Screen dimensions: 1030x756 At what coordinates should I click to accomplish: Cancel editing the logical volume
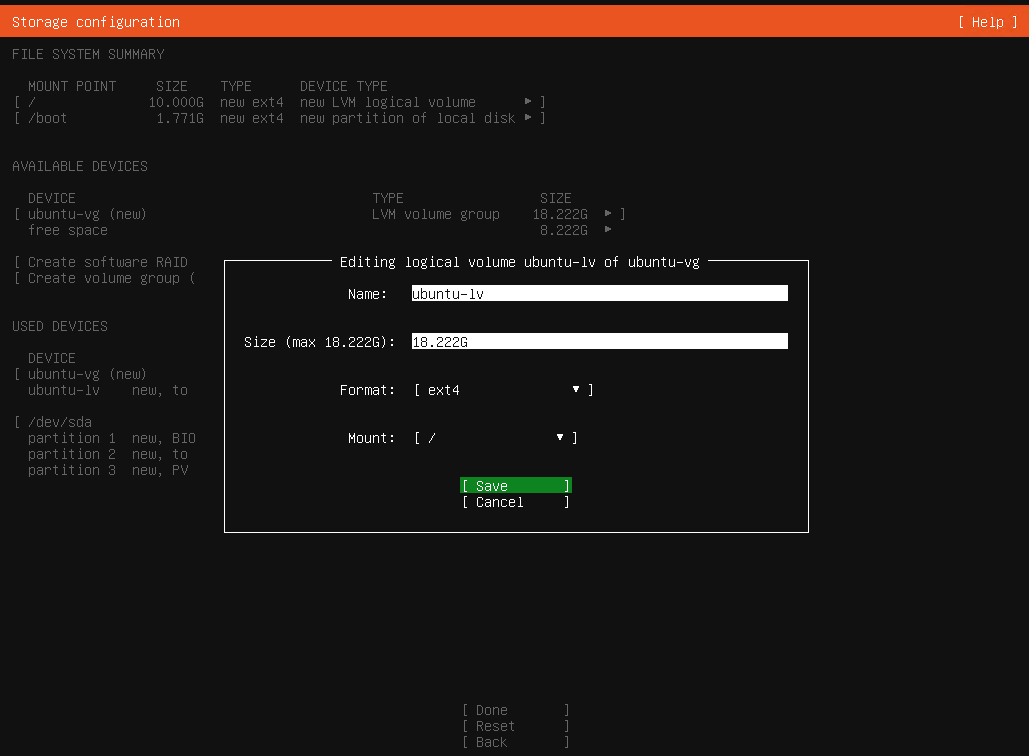(516, 502)
